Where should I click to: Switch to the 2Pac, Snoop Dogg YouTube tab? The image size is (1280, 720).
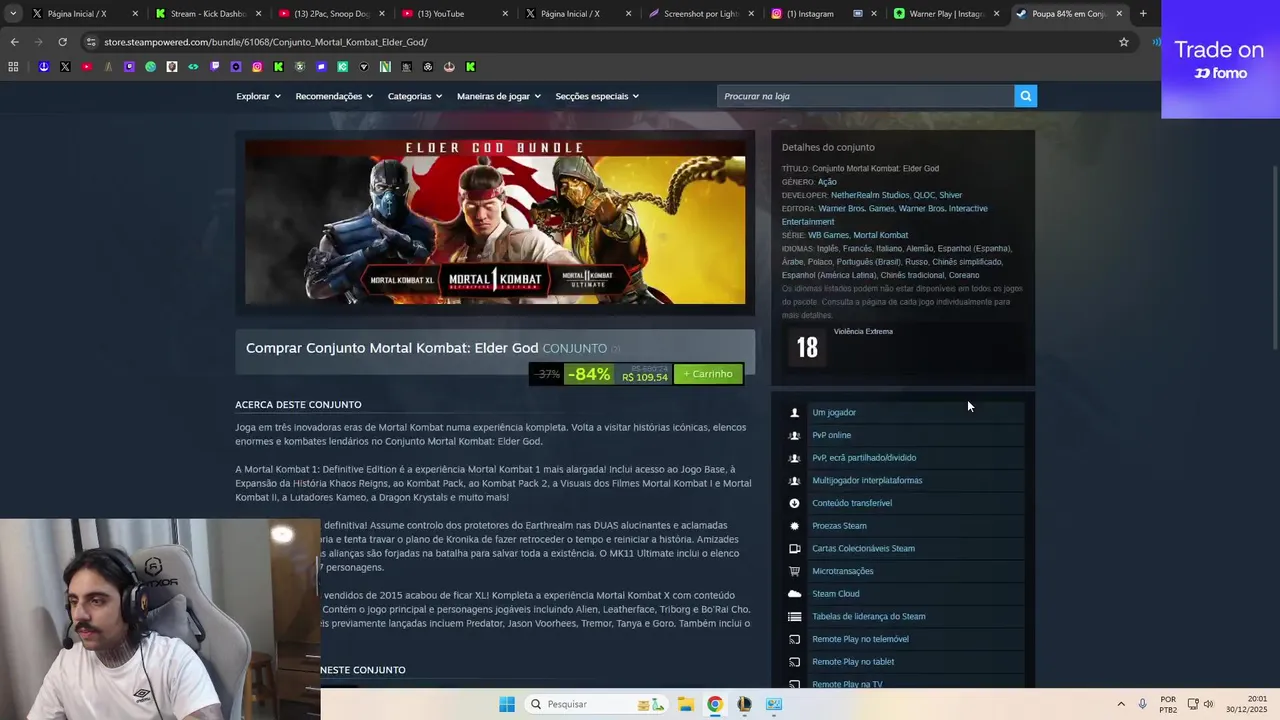[x=330, y=14]
